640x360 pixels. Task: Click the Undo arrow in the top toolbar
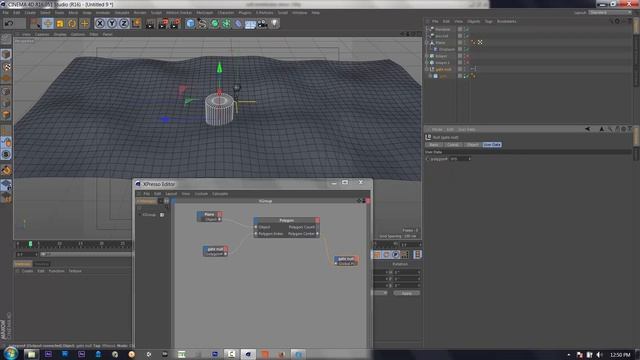(9, 24)
